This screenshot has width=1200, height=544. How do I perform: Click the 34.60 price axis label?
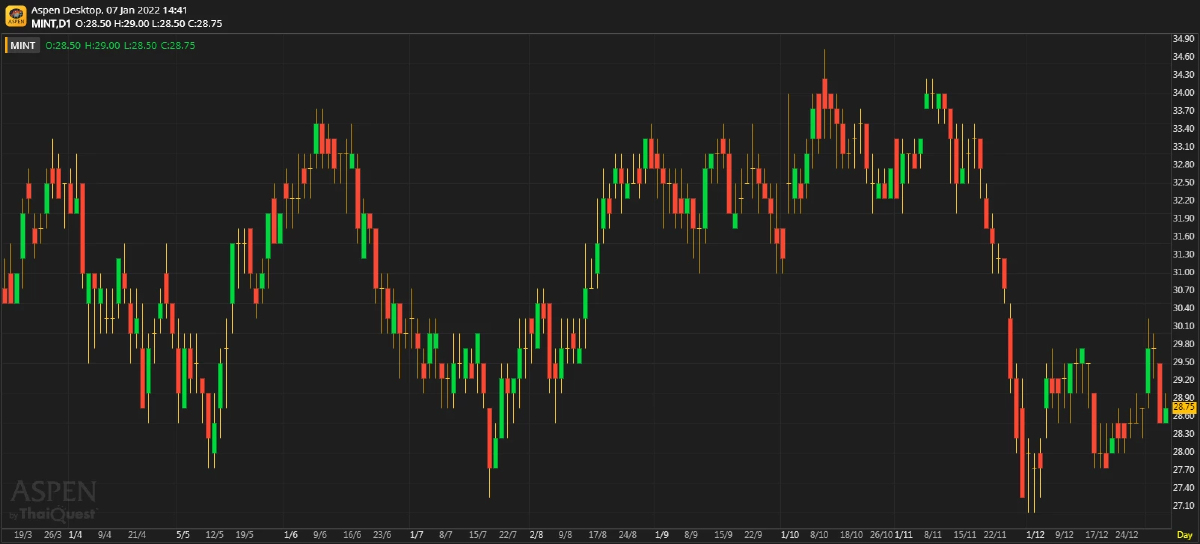coord(1184,56)
